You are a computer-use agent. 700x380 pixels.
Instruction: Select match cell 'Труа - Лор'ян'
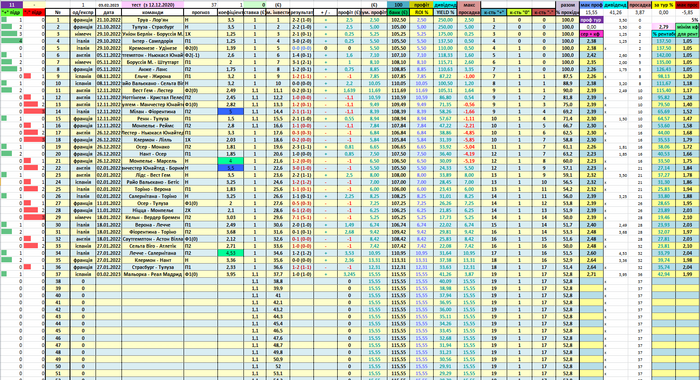(152, 20)
